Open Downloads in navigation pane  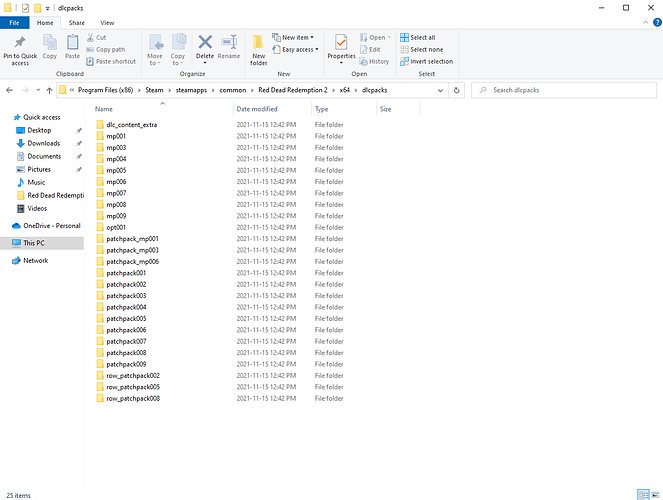(44, 143)
